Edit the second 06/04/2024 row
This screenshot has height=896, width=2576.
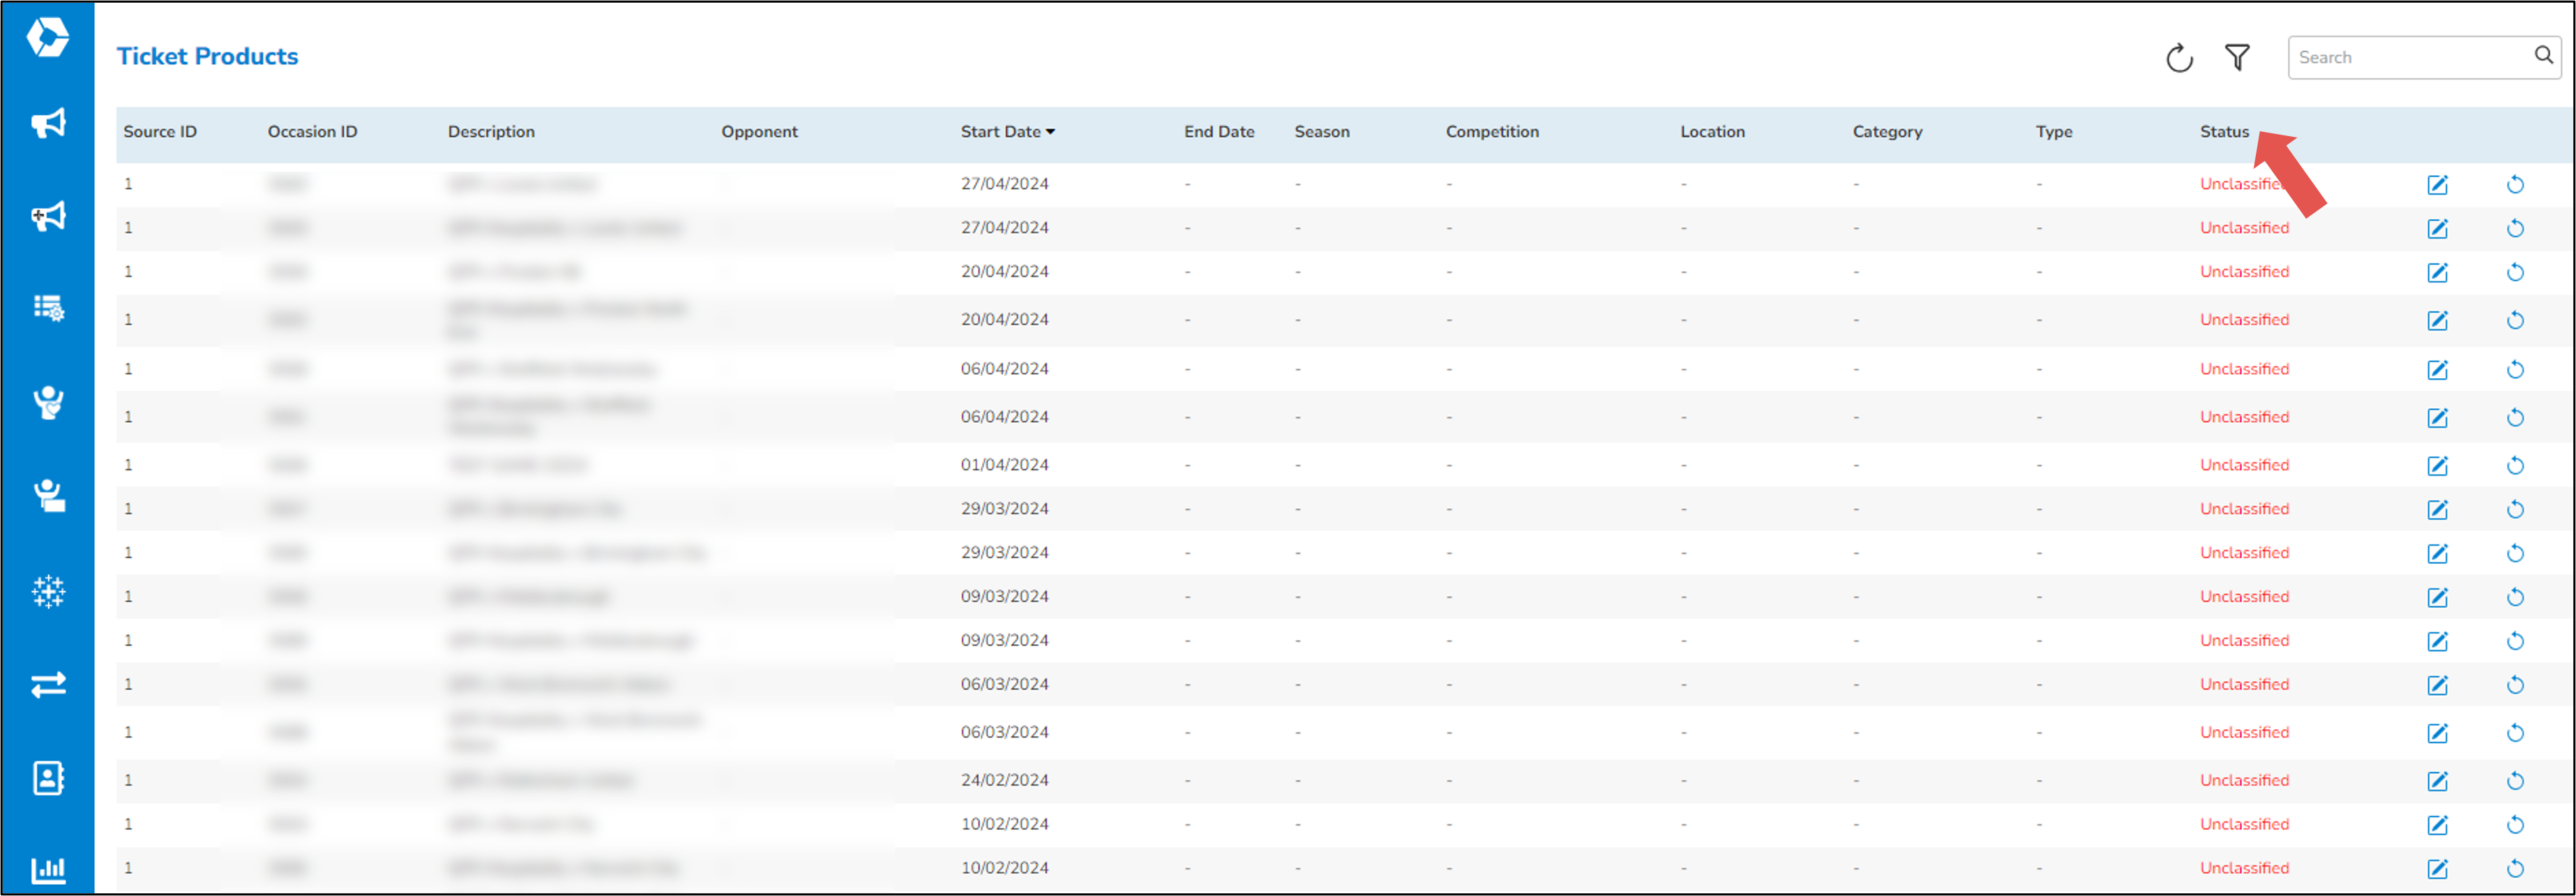click(2437, 418)
